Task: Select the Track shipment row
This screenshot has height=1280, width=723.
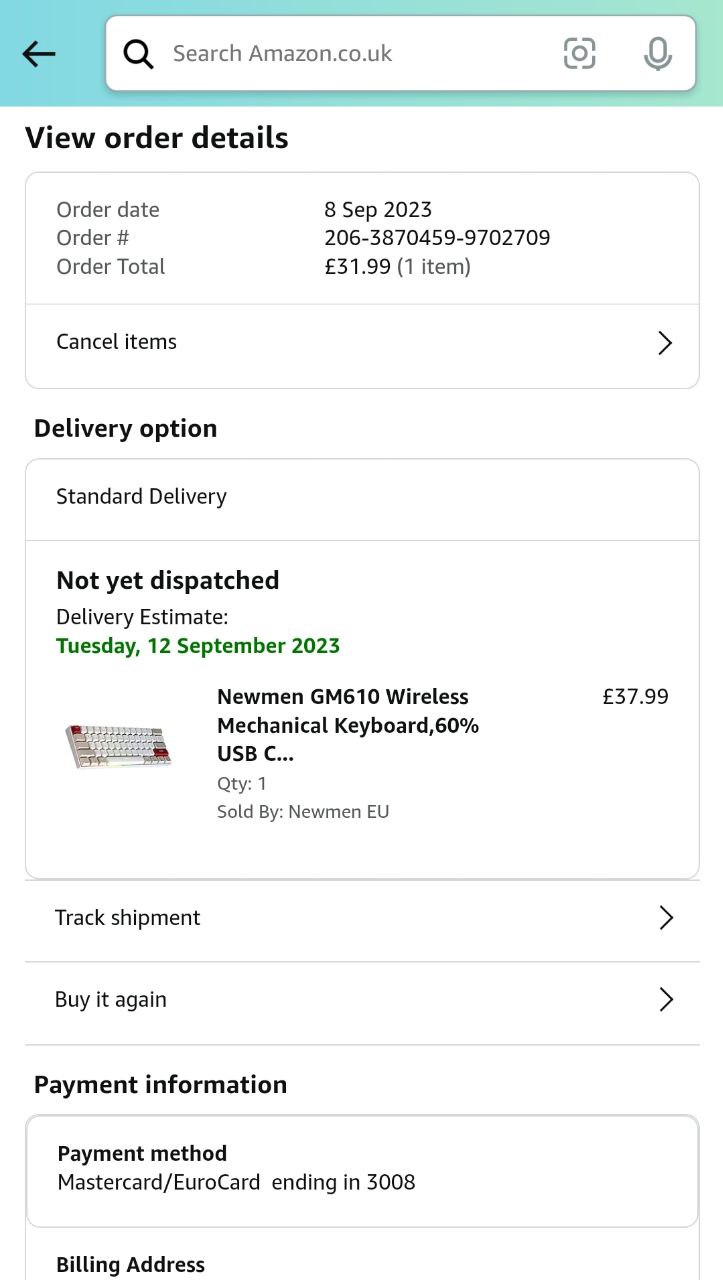Action: [x=128, y=918]
